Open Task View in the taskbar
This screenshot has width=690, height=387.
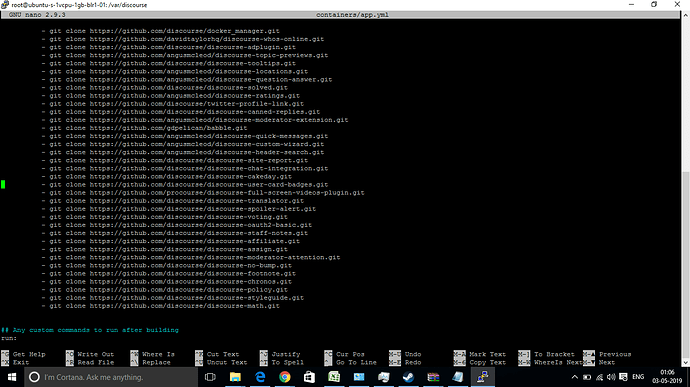pos(210,377)
